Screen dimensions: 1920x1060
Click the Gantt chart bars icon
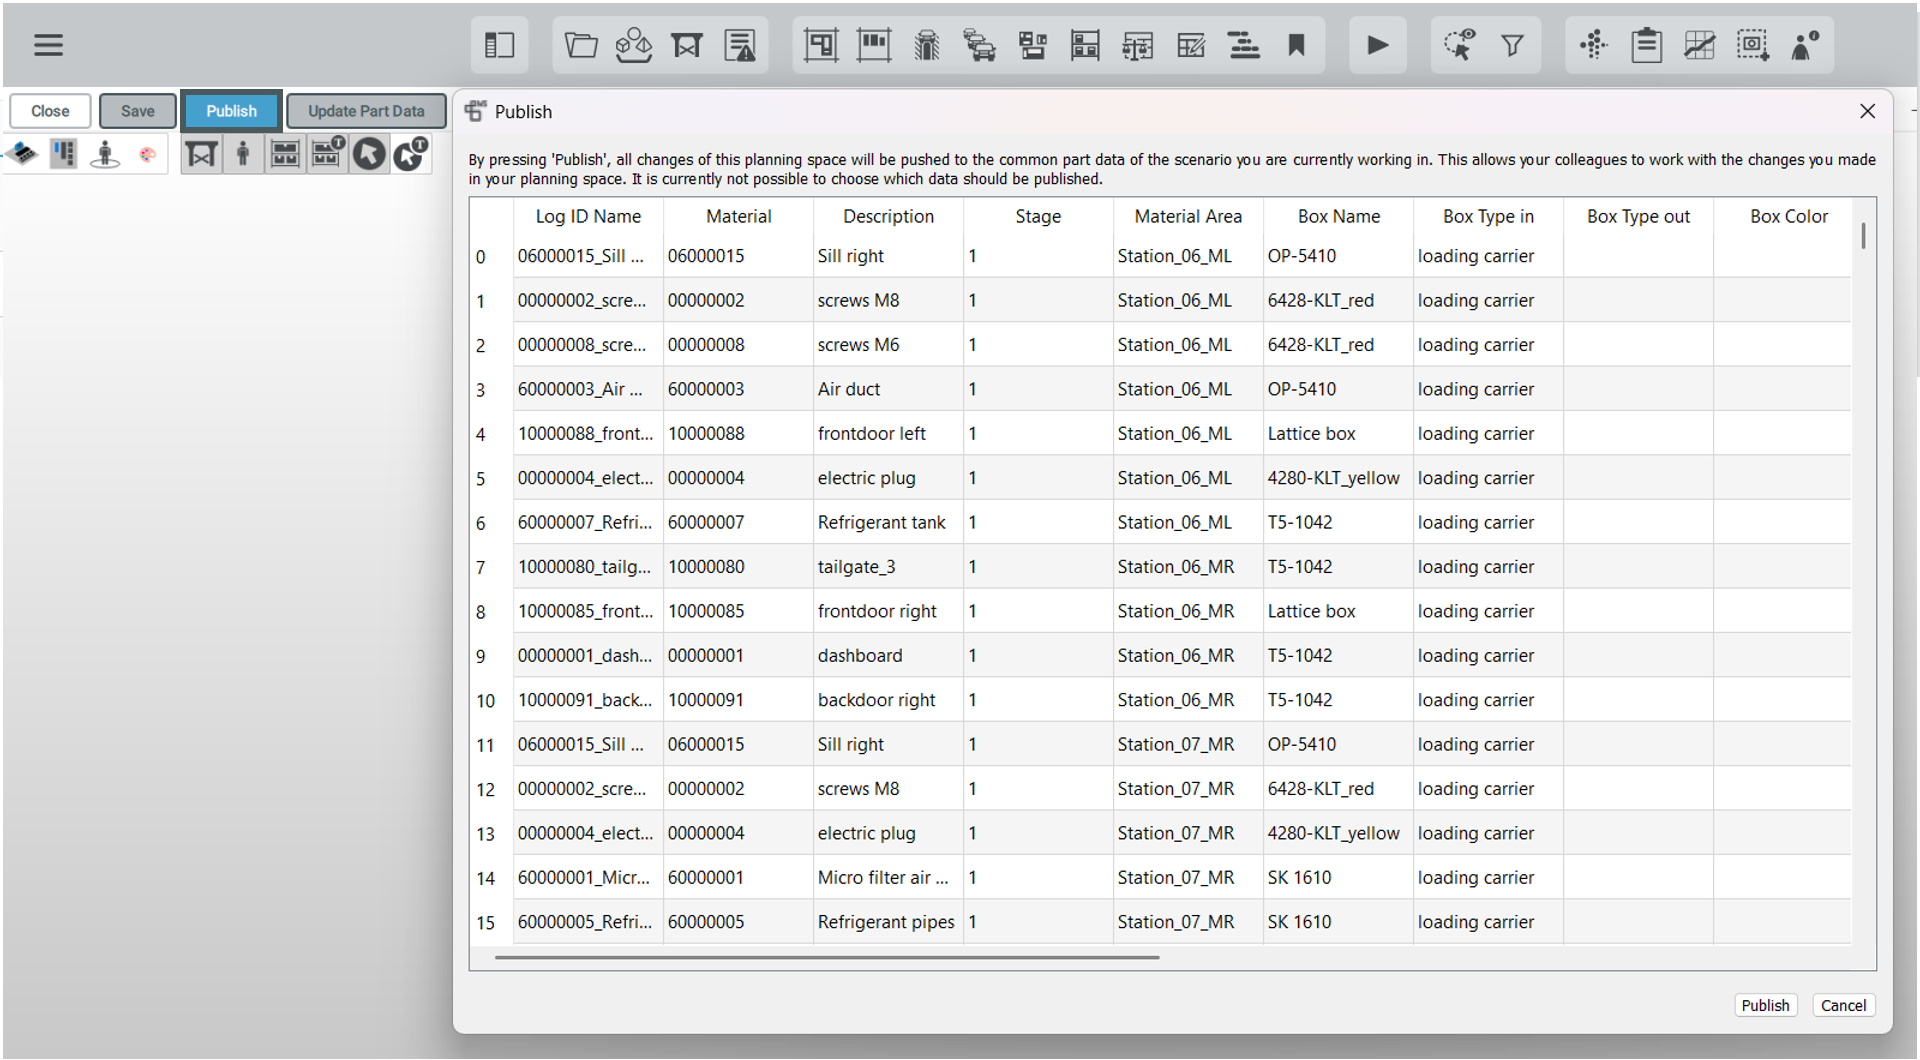pyautogui.click(x=1244, y=45)
